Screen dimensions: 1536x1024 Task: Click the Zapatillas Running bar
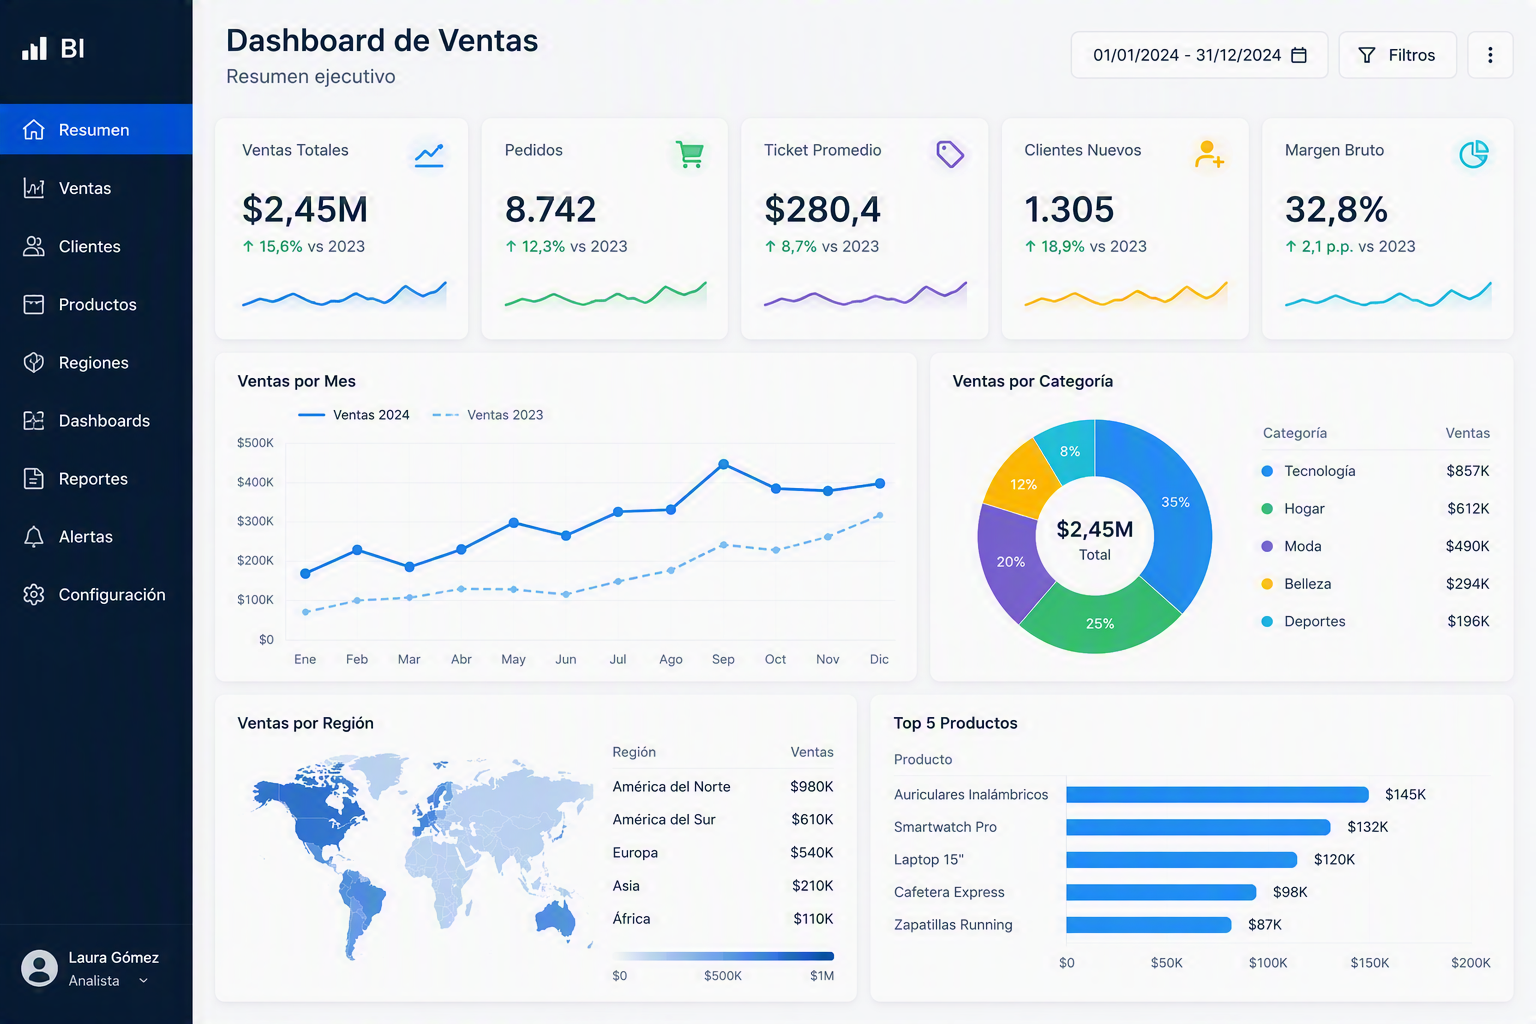click(x=1149, y=925)
